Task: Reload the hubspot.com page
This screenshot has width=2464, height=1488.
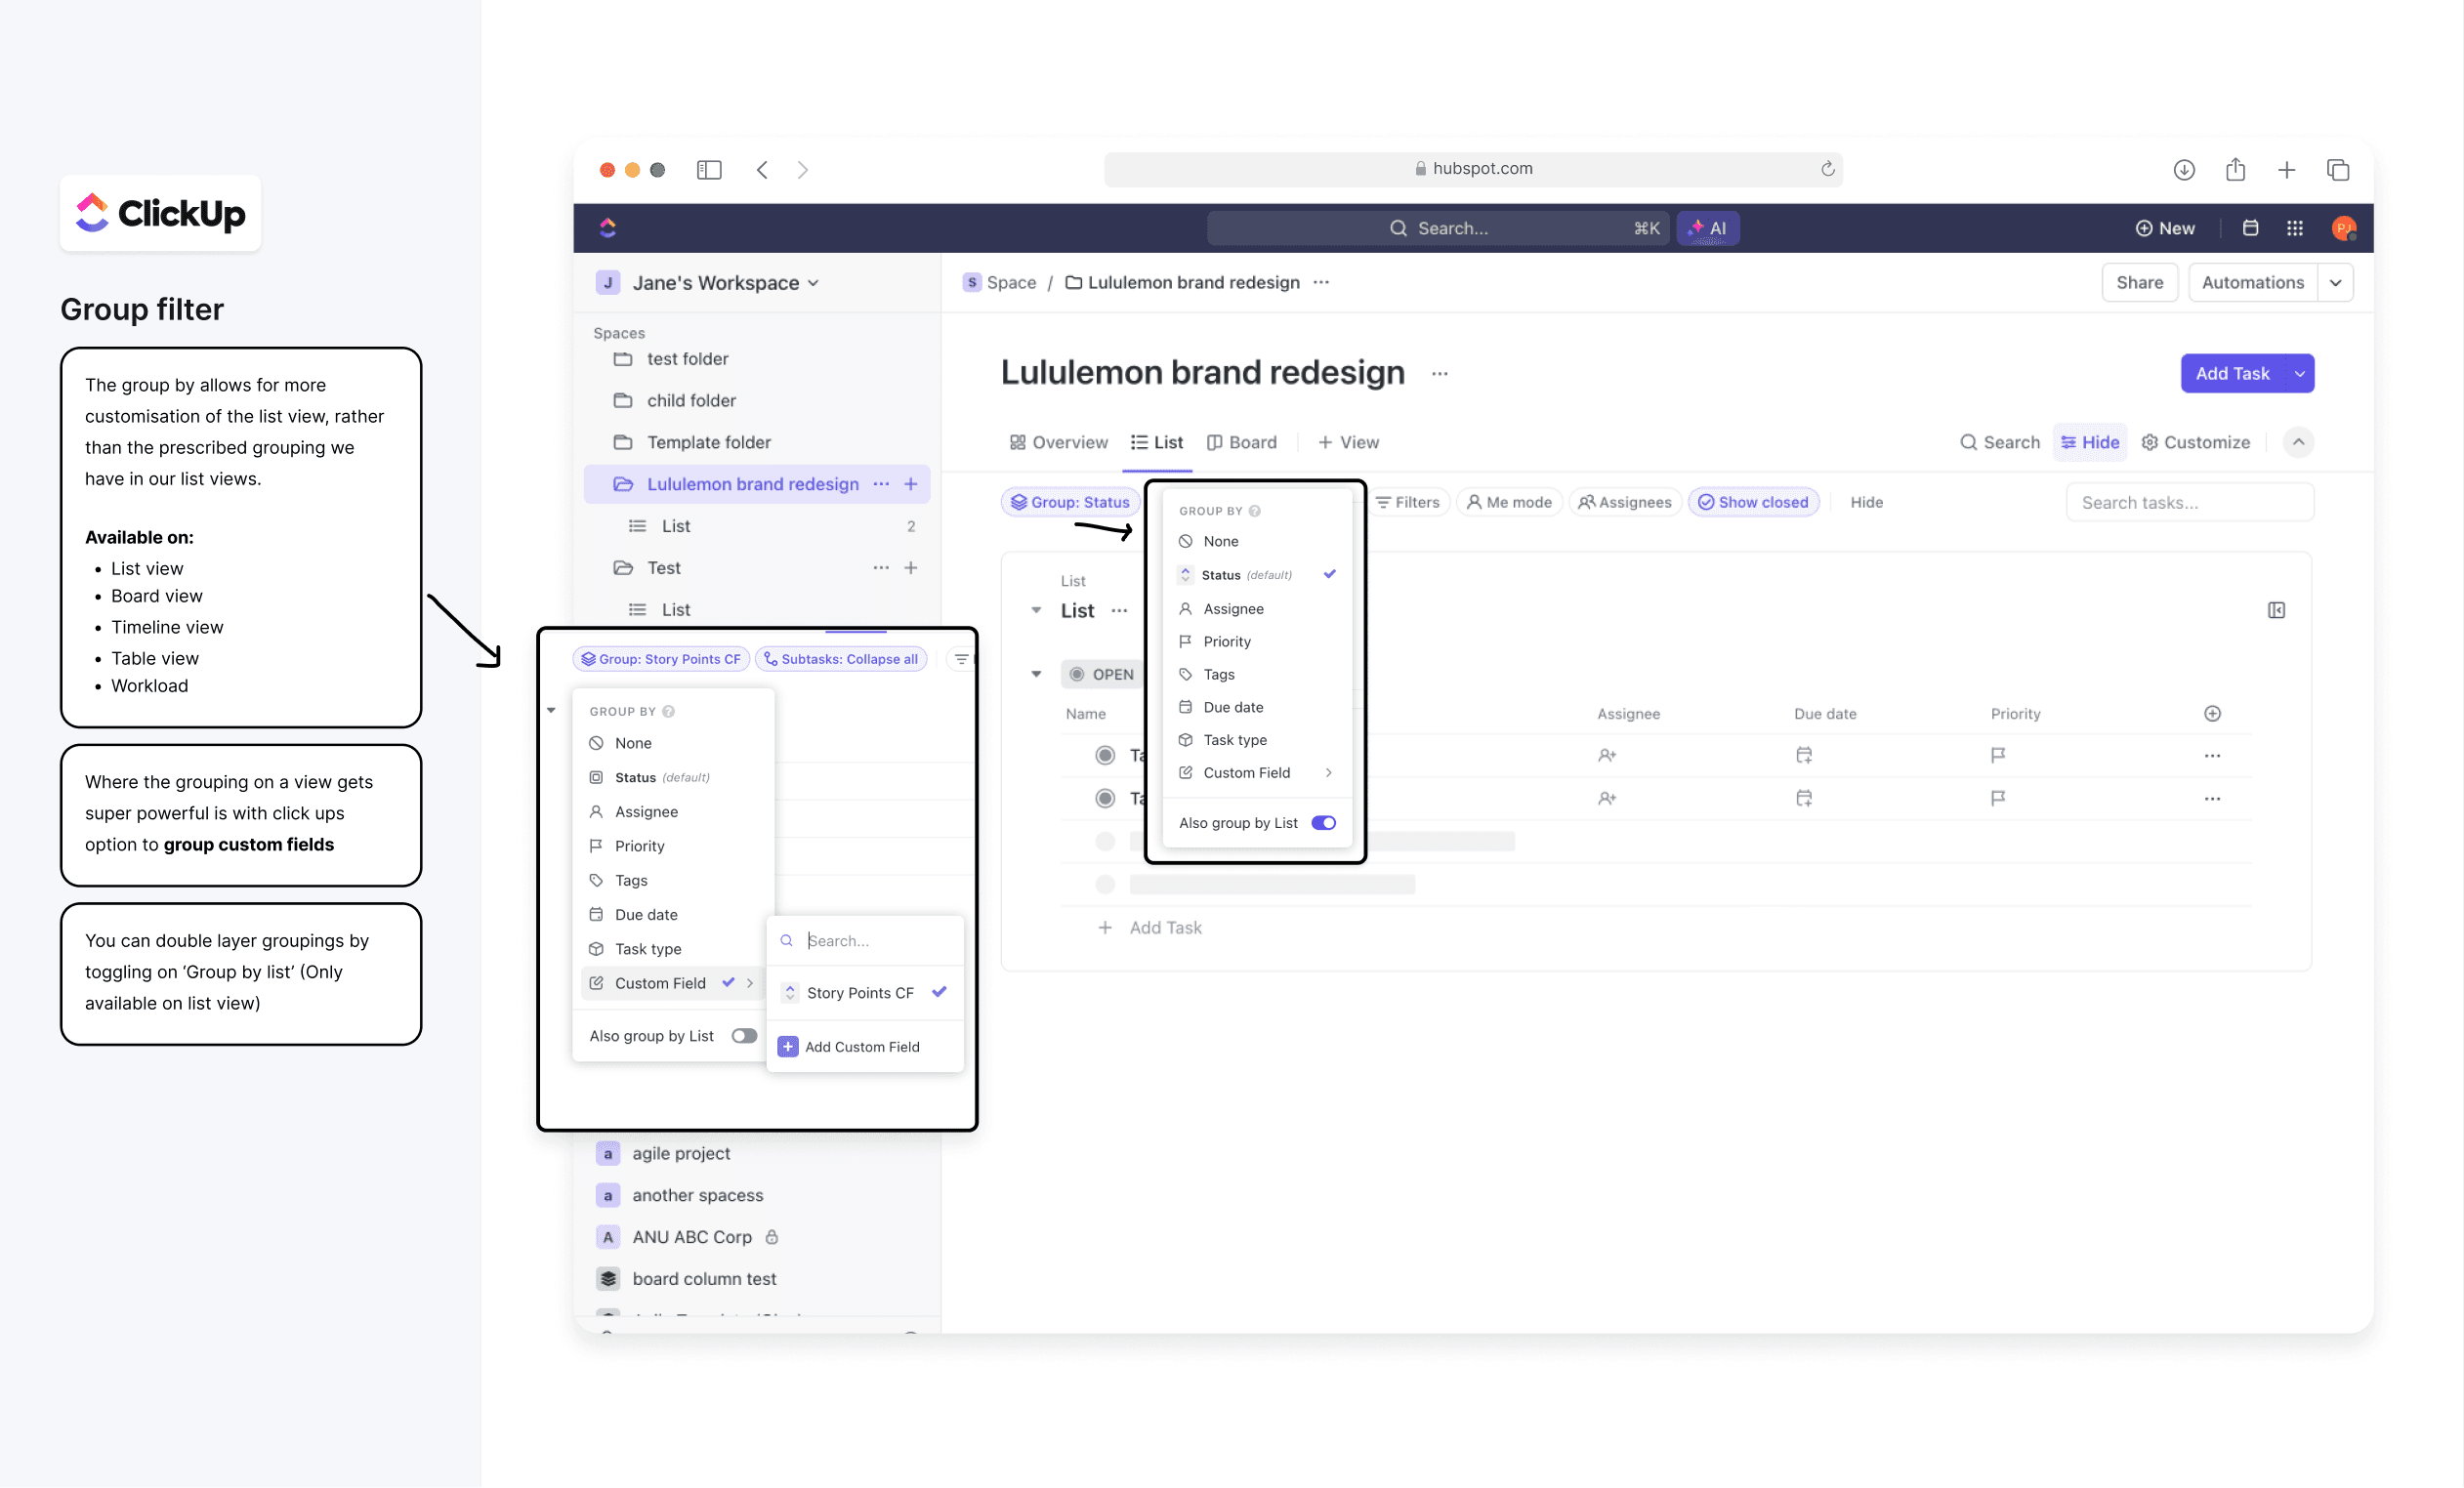Action: click(1828, 168)
